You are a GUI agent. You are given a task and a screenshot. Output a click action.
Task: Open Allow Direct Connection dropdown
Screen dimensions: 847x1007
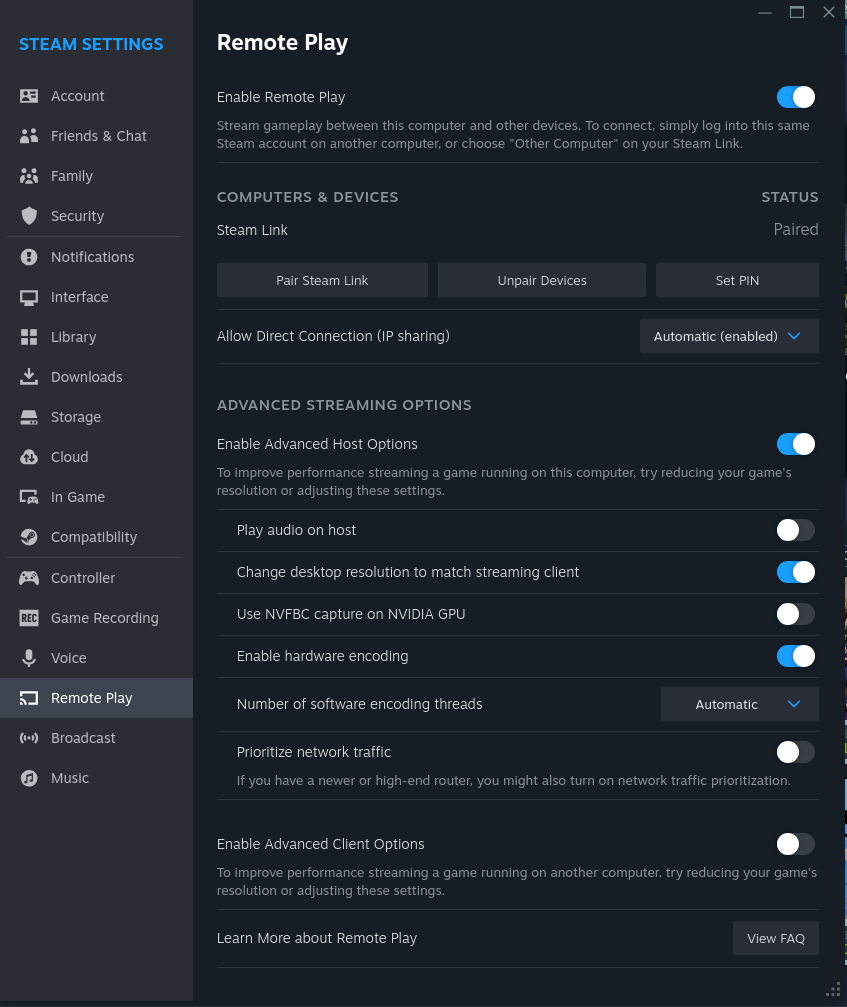(x=729, y=336)
